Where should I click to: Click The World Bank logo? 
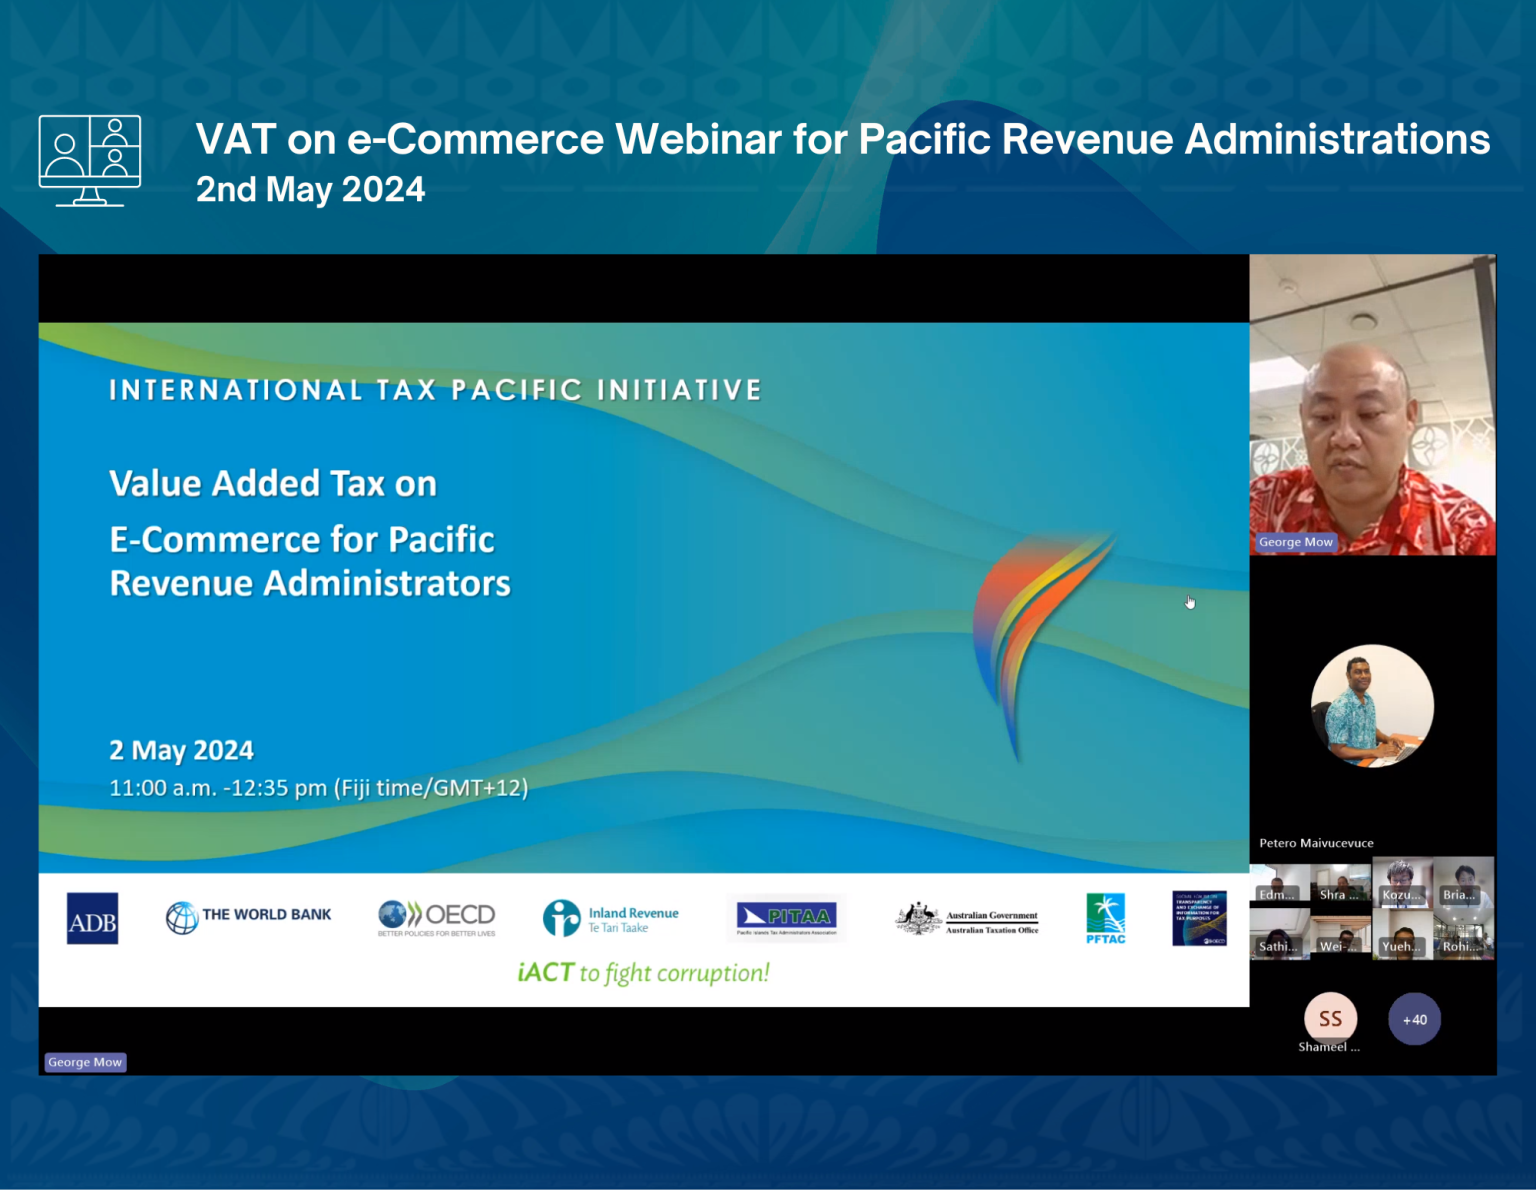[248, 914]
